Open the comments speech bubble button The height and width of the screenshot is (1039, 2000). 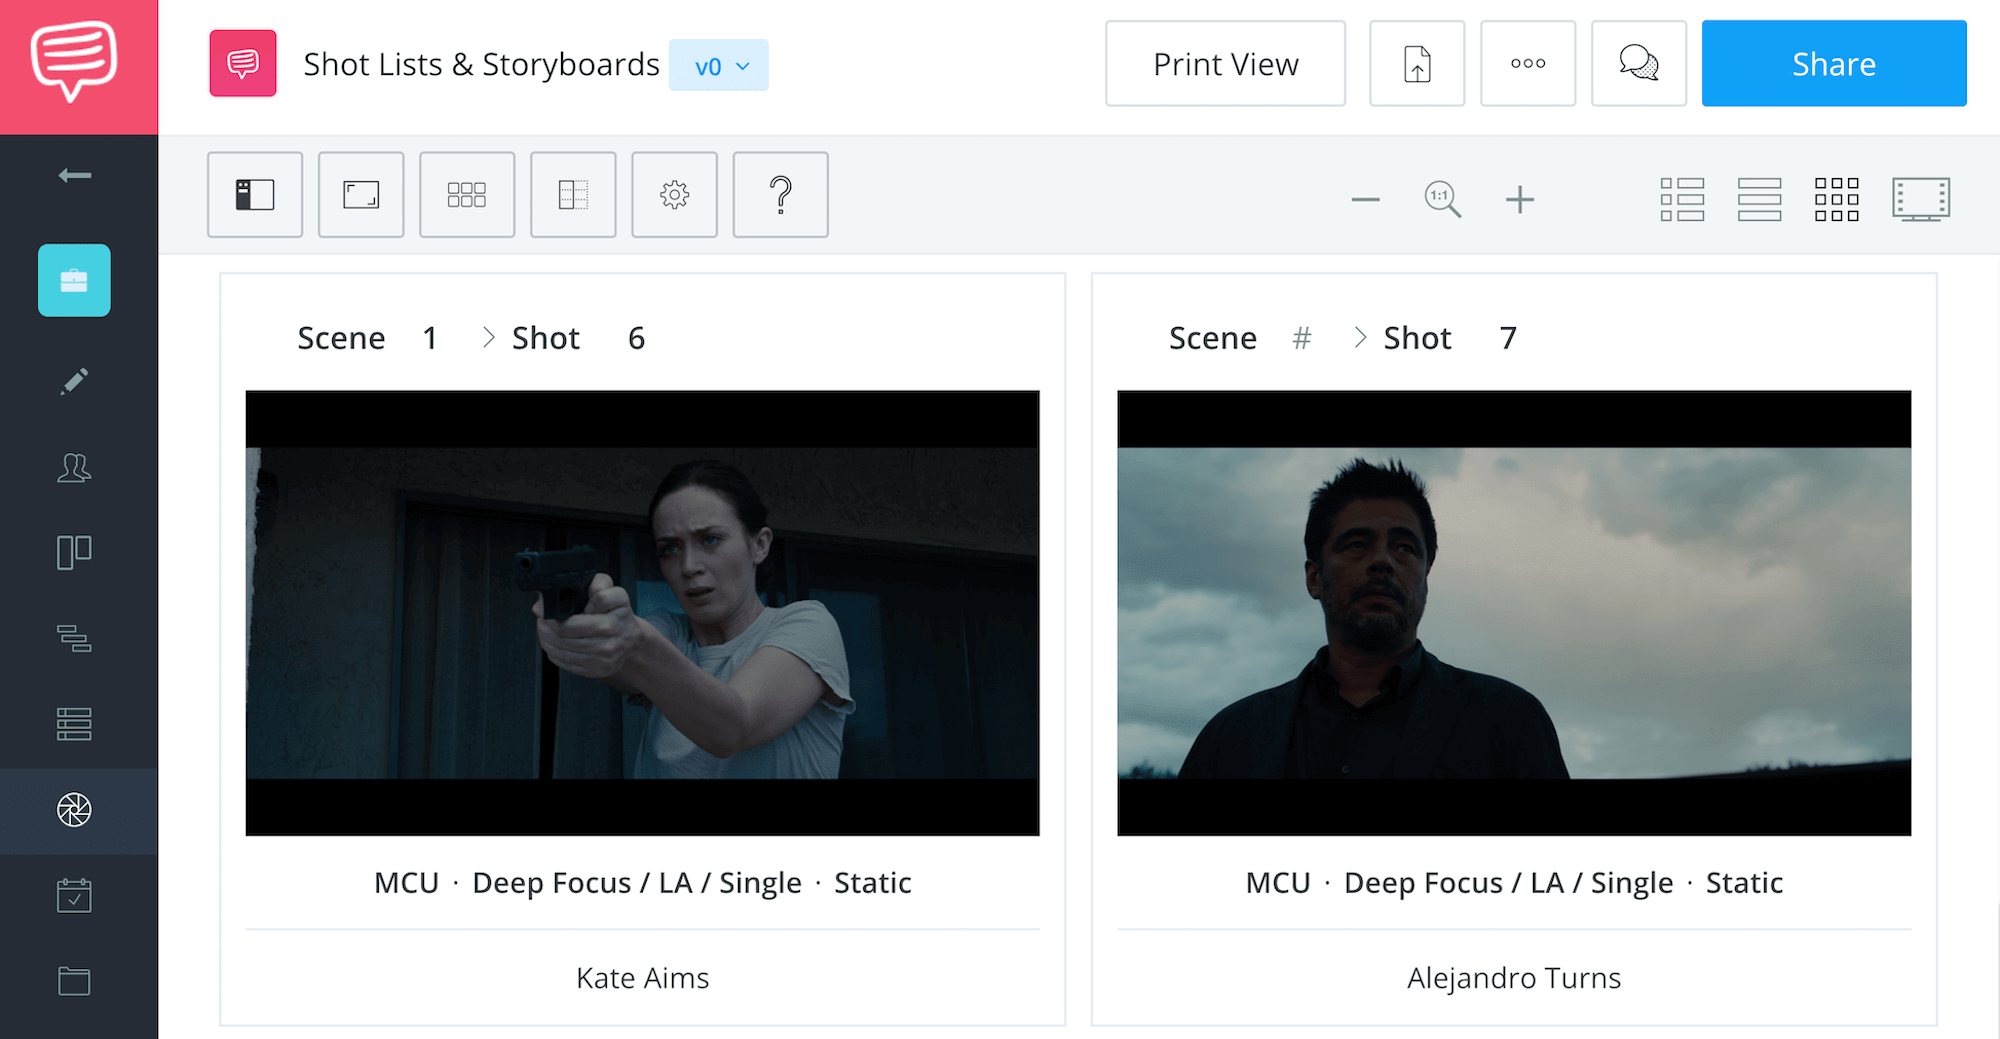click(x=1639, y=63)
